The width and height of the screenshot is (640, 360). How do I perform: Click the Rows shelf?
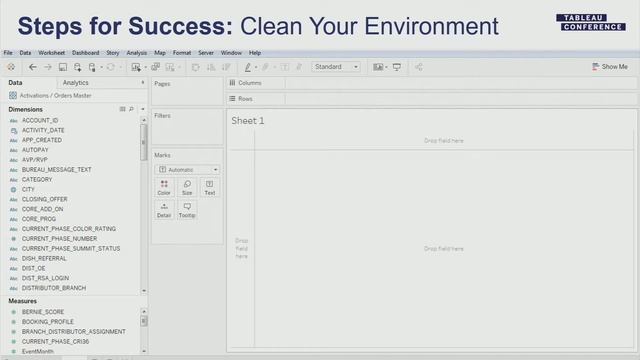[x=431, y=99]
